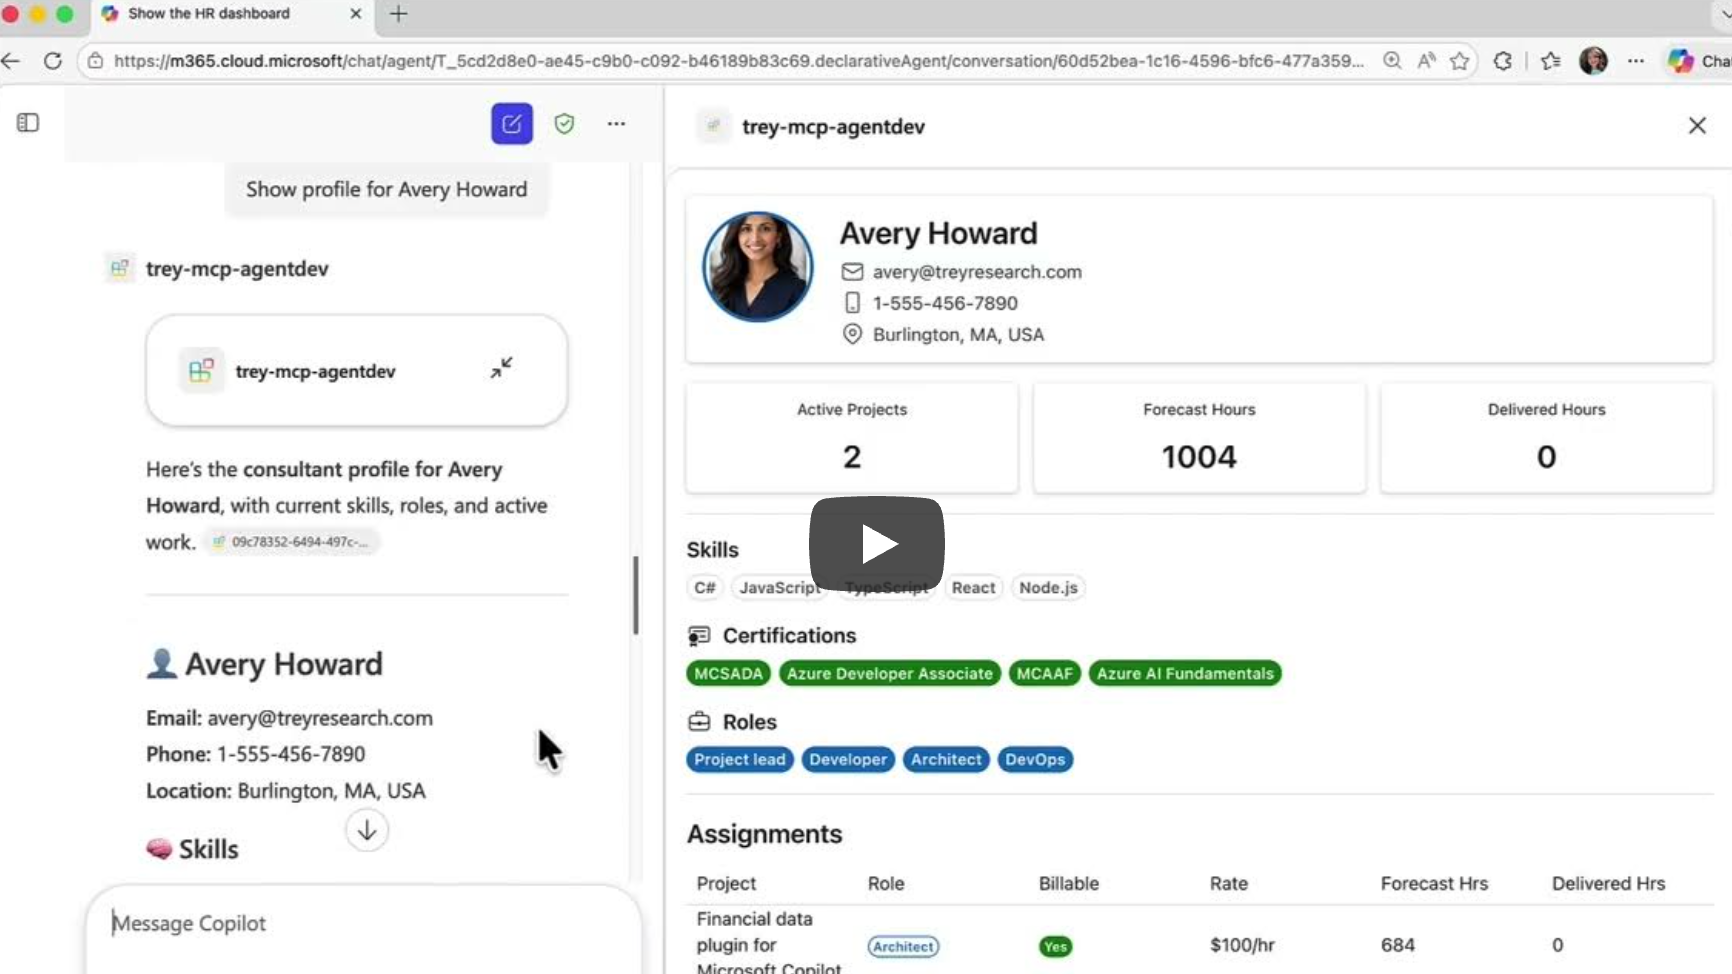The width and height of the screenshot is (1732, 974).
Task: Collapse the trey-mcp-agentdev card using arrows icon
Action: 501,368
